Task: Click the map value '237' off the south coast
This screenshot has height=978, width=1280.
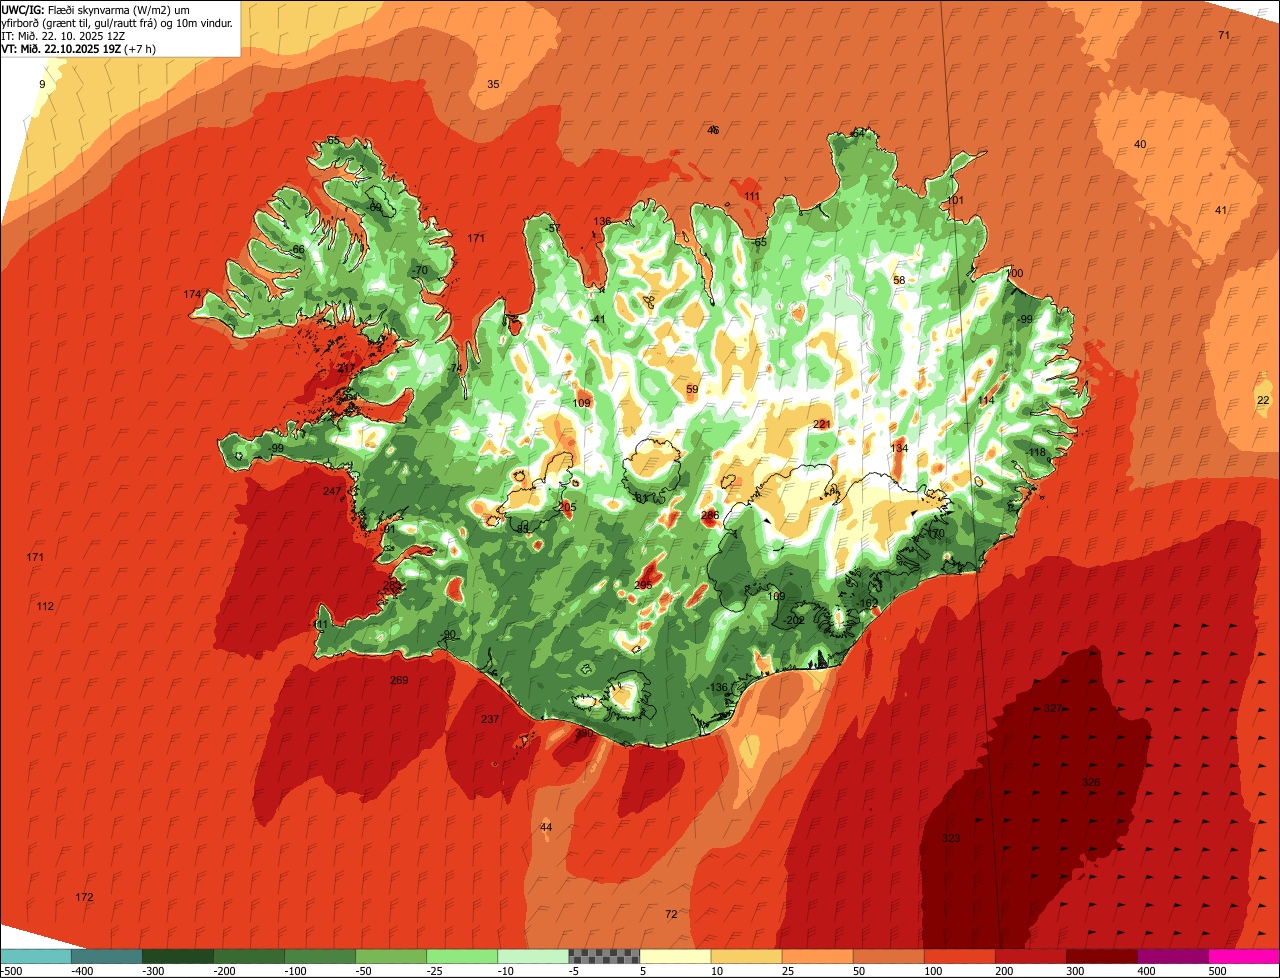Action: click(x=490, y=719)
